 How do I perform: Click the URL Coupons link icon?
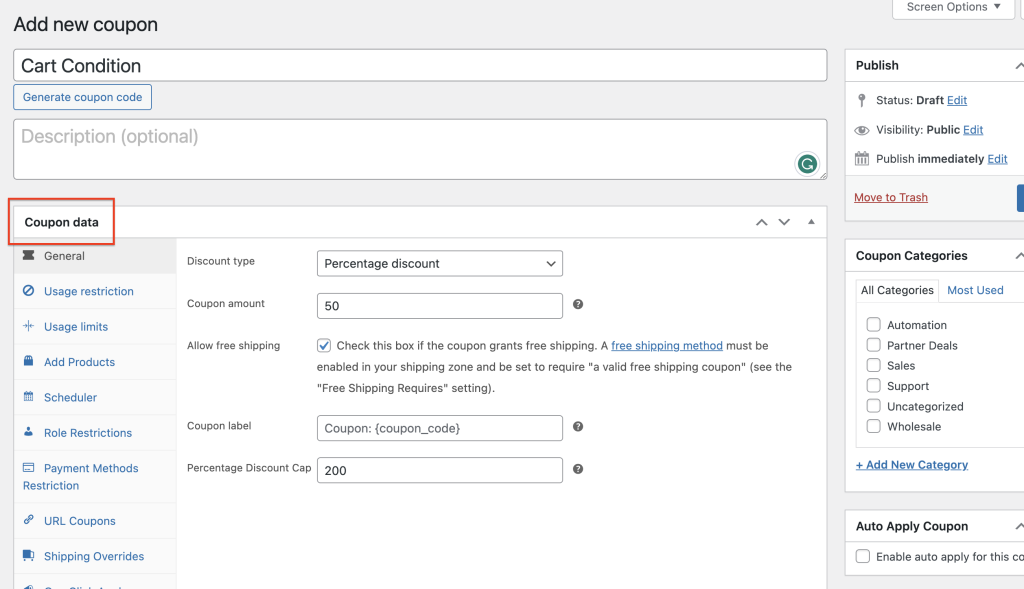click(29, 520)
